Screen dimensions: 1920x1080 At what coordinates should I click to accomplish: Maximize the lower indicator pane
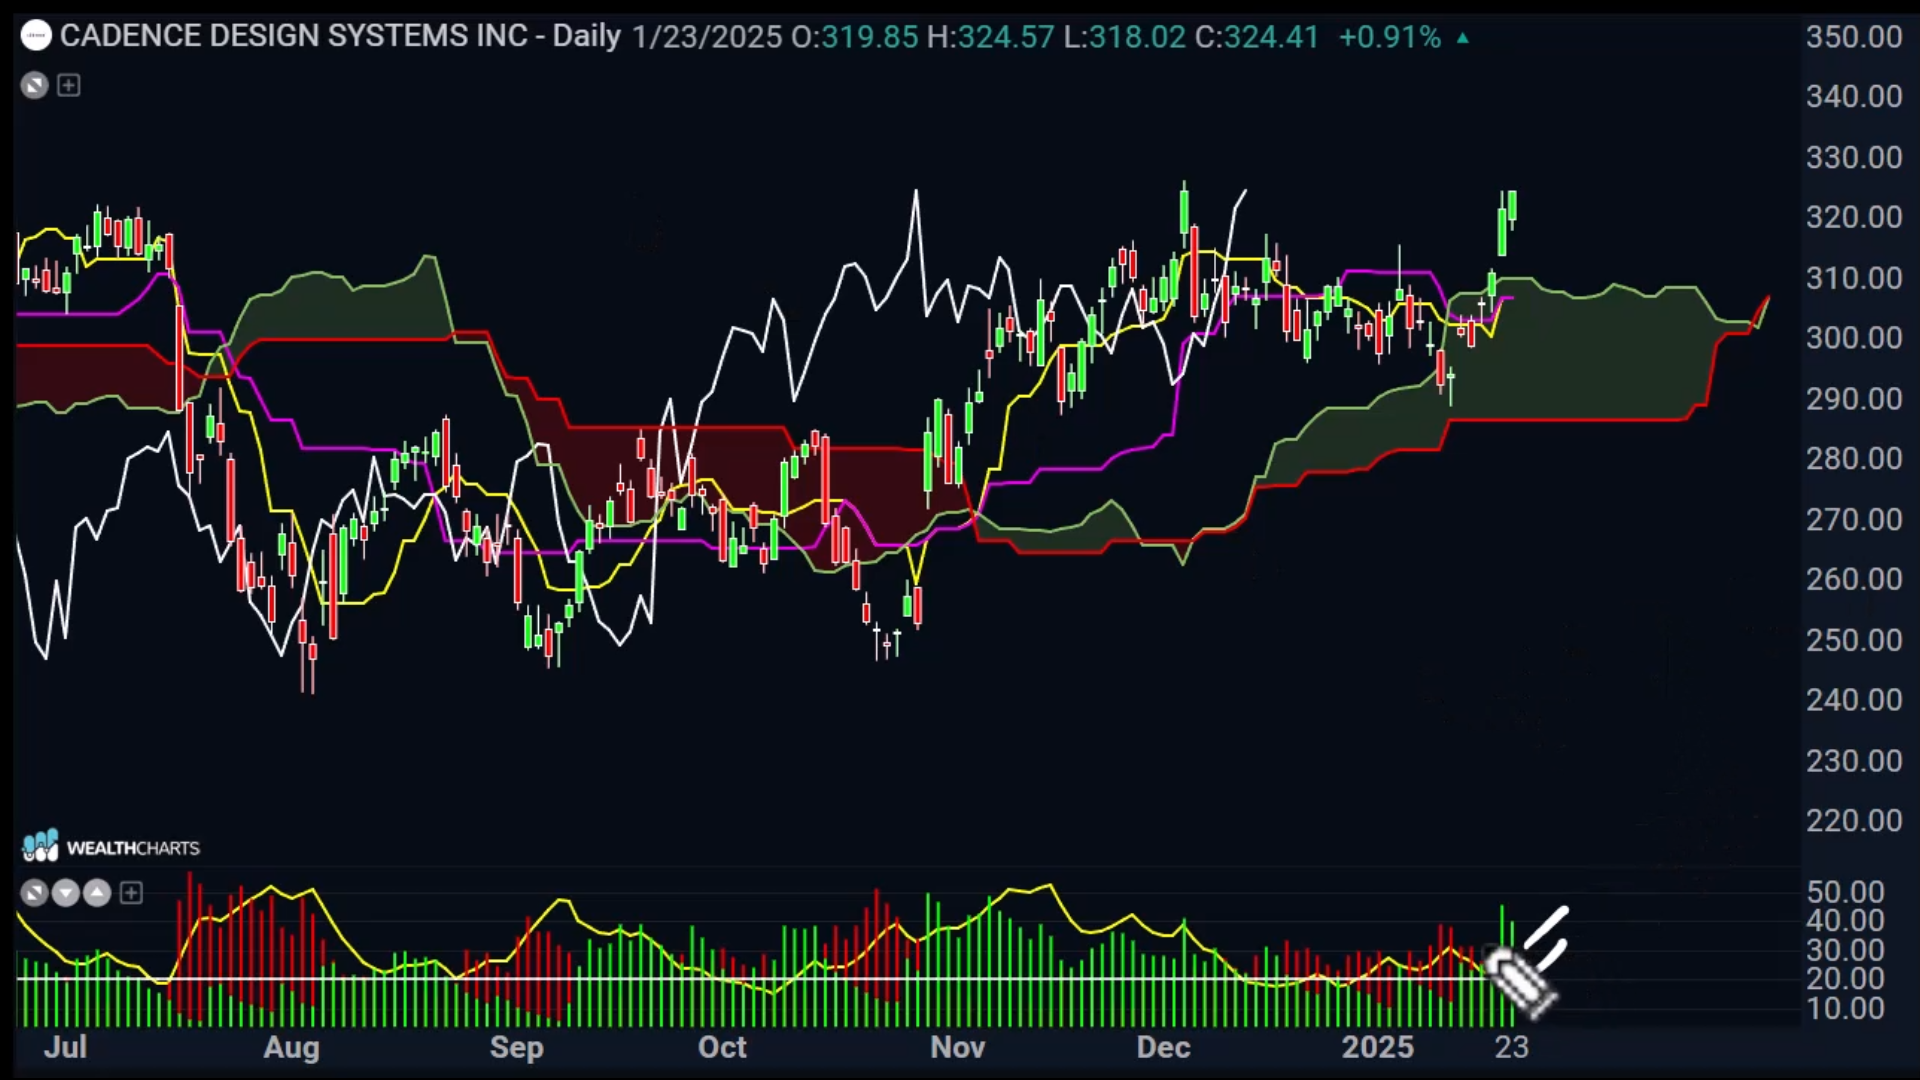[x=34, y=892]
